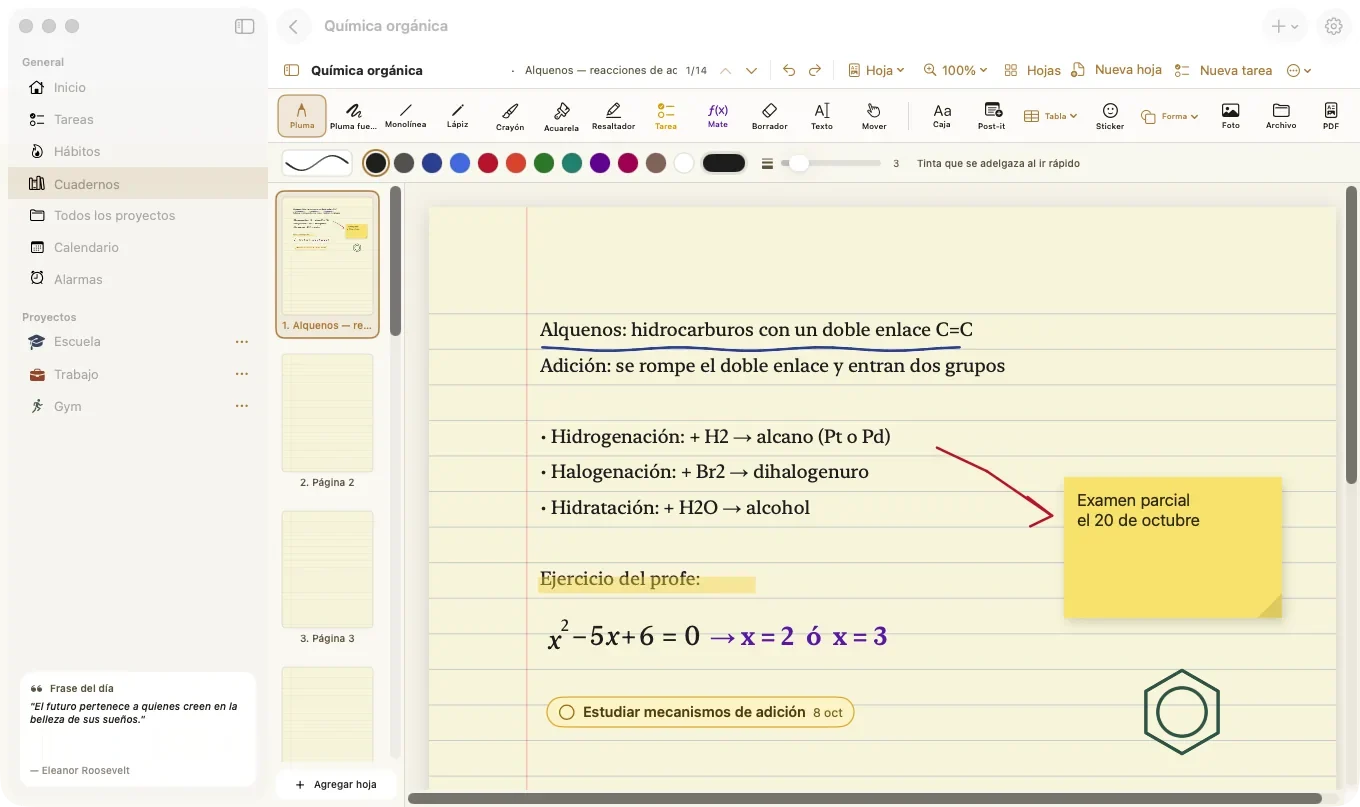
Task: Toggle the page thumbnails panel
Action: click(292, 70)
